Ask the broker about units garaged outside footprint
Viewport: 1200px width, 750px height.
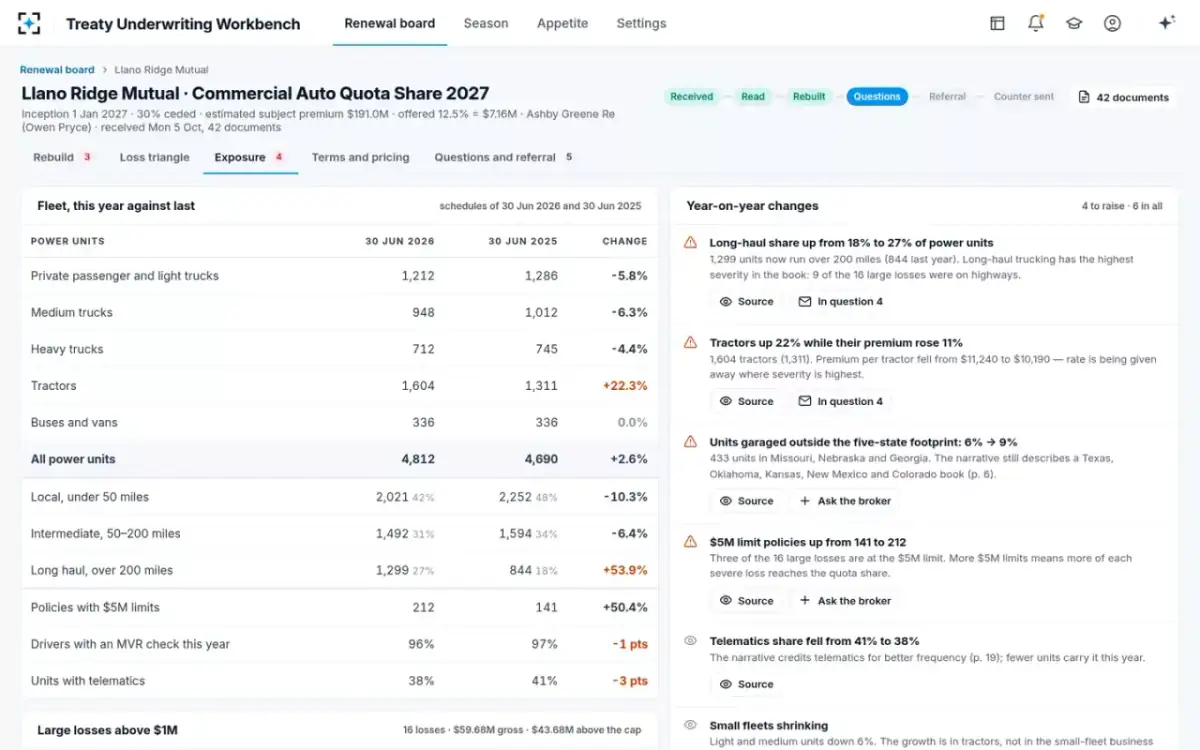click(845, 501)
